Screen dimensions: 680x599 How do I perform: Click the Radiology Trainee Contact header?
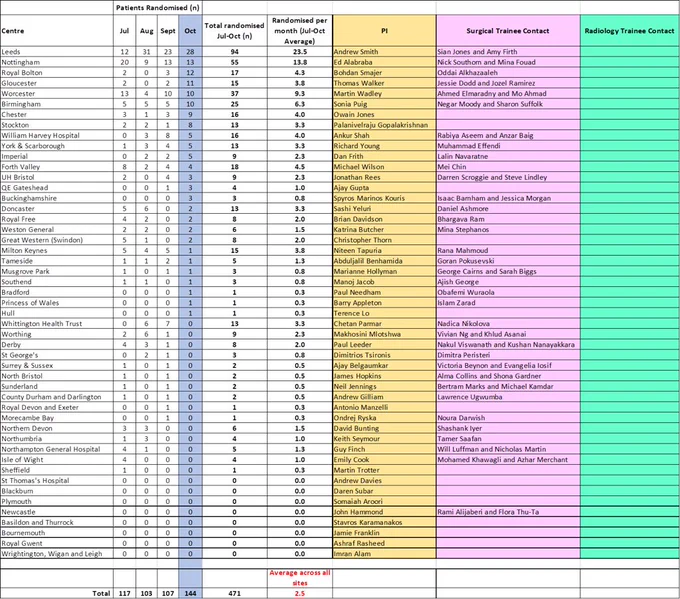[629, 31]
